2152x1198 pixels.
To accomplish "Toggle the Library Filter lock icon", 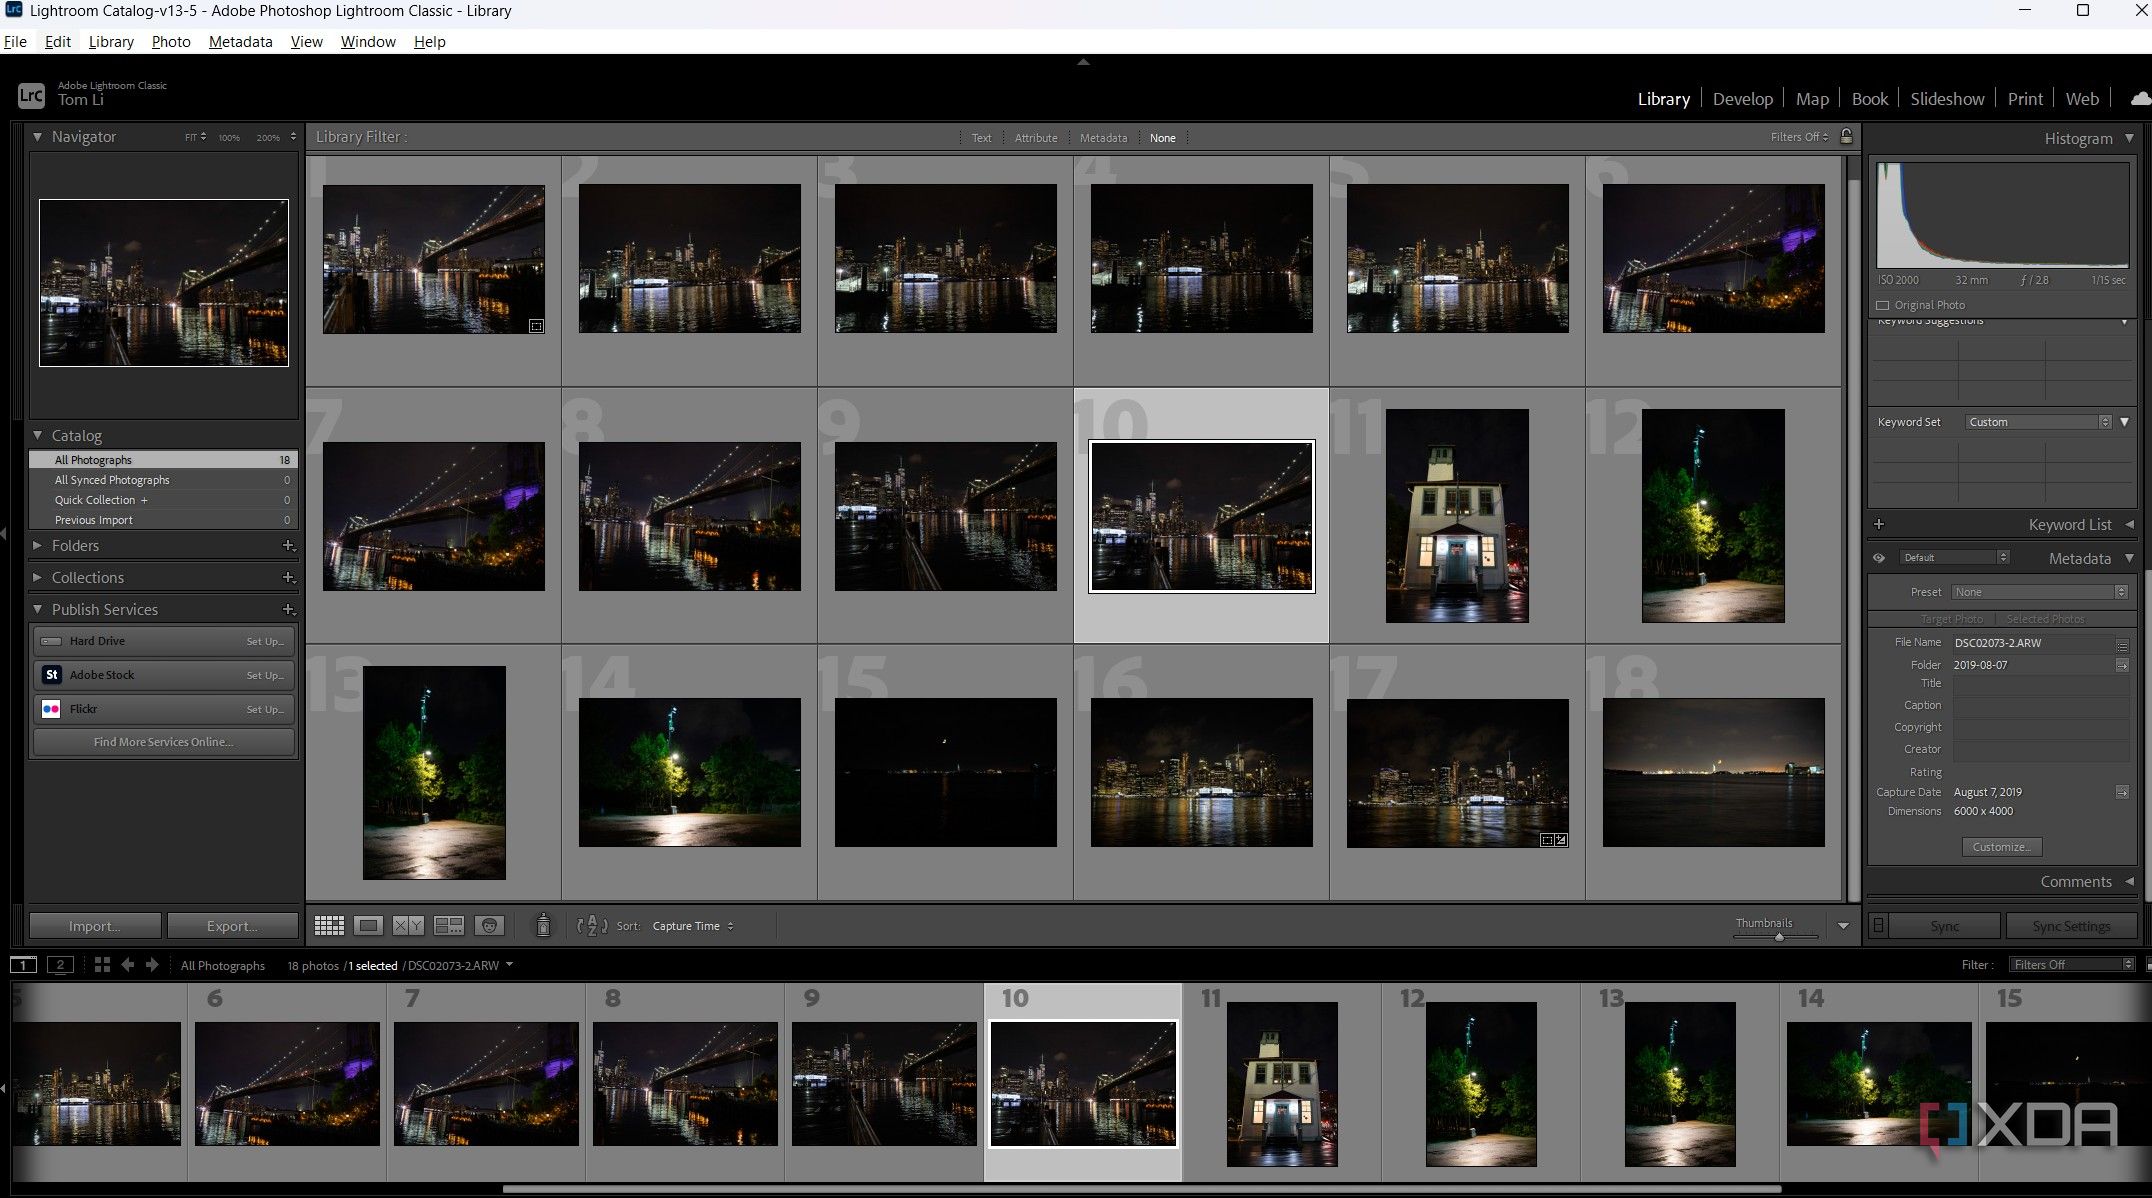I will 1847,137.
